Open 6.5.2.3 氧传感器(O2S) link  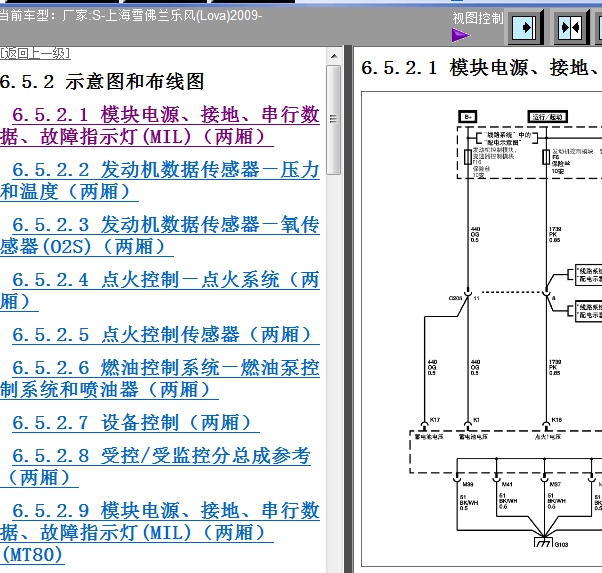click(160, 235)
